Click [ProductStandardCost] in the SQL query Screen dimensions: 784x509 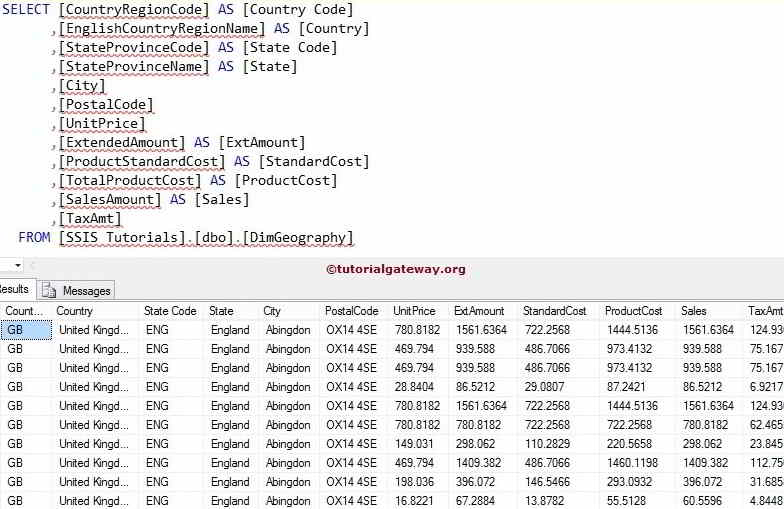(142, 162)
